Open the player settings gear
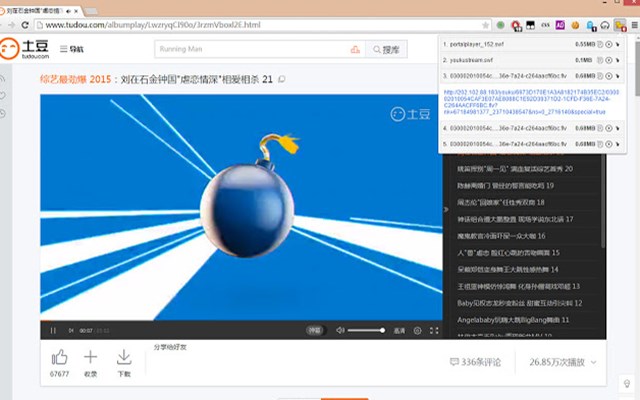 point(417,331)
